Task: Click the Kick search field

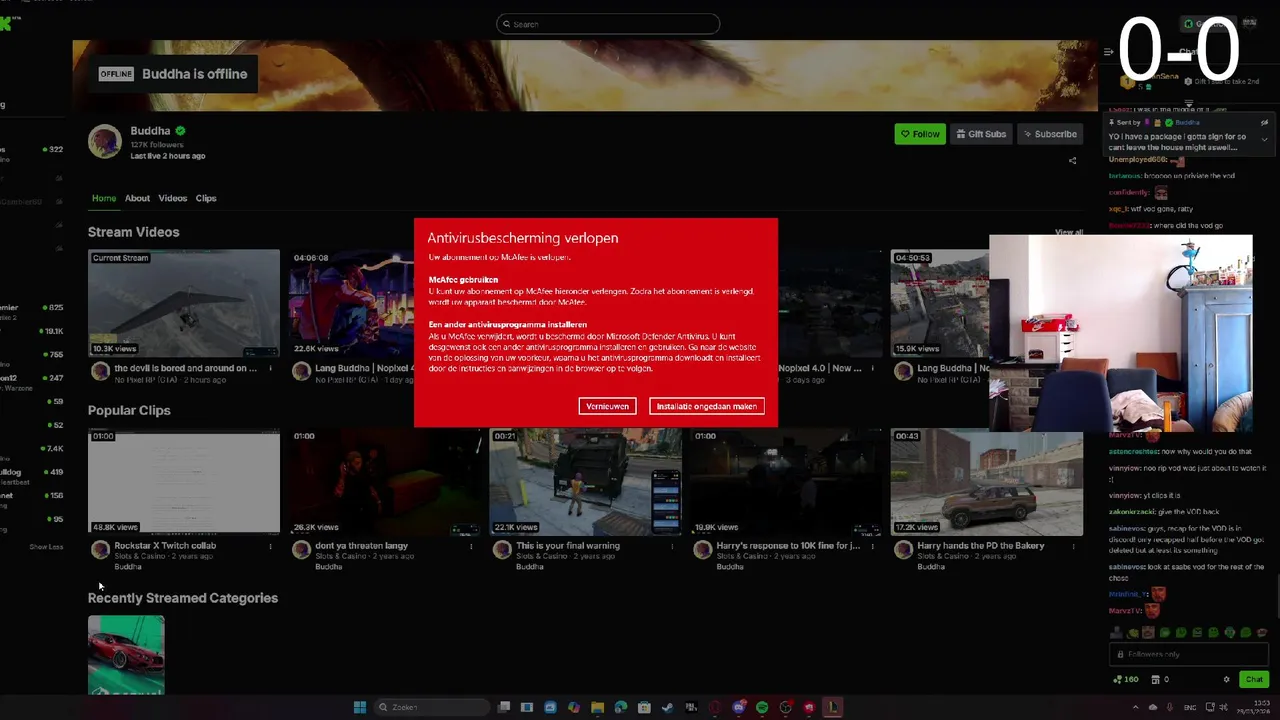Action: click(x=608, y=24)
